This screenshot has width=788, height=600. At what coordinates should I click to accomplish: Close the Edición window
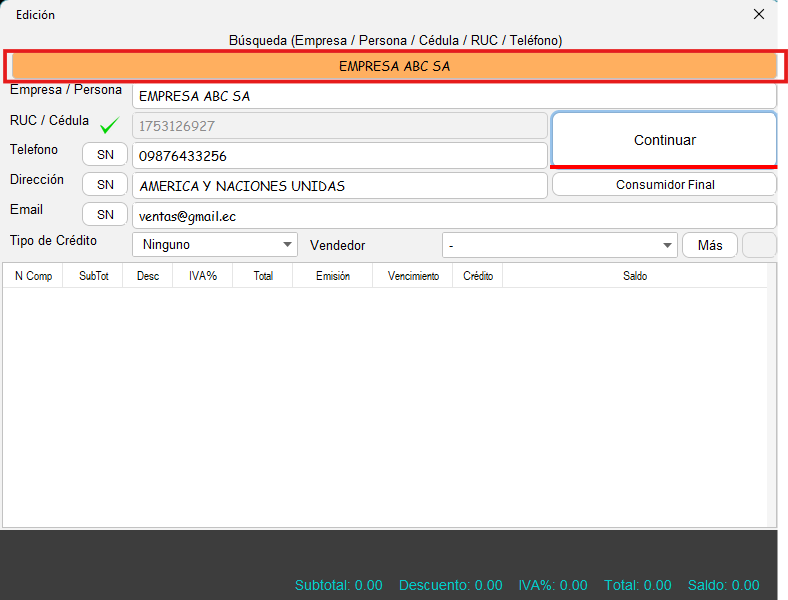click(x=759, y=14)
